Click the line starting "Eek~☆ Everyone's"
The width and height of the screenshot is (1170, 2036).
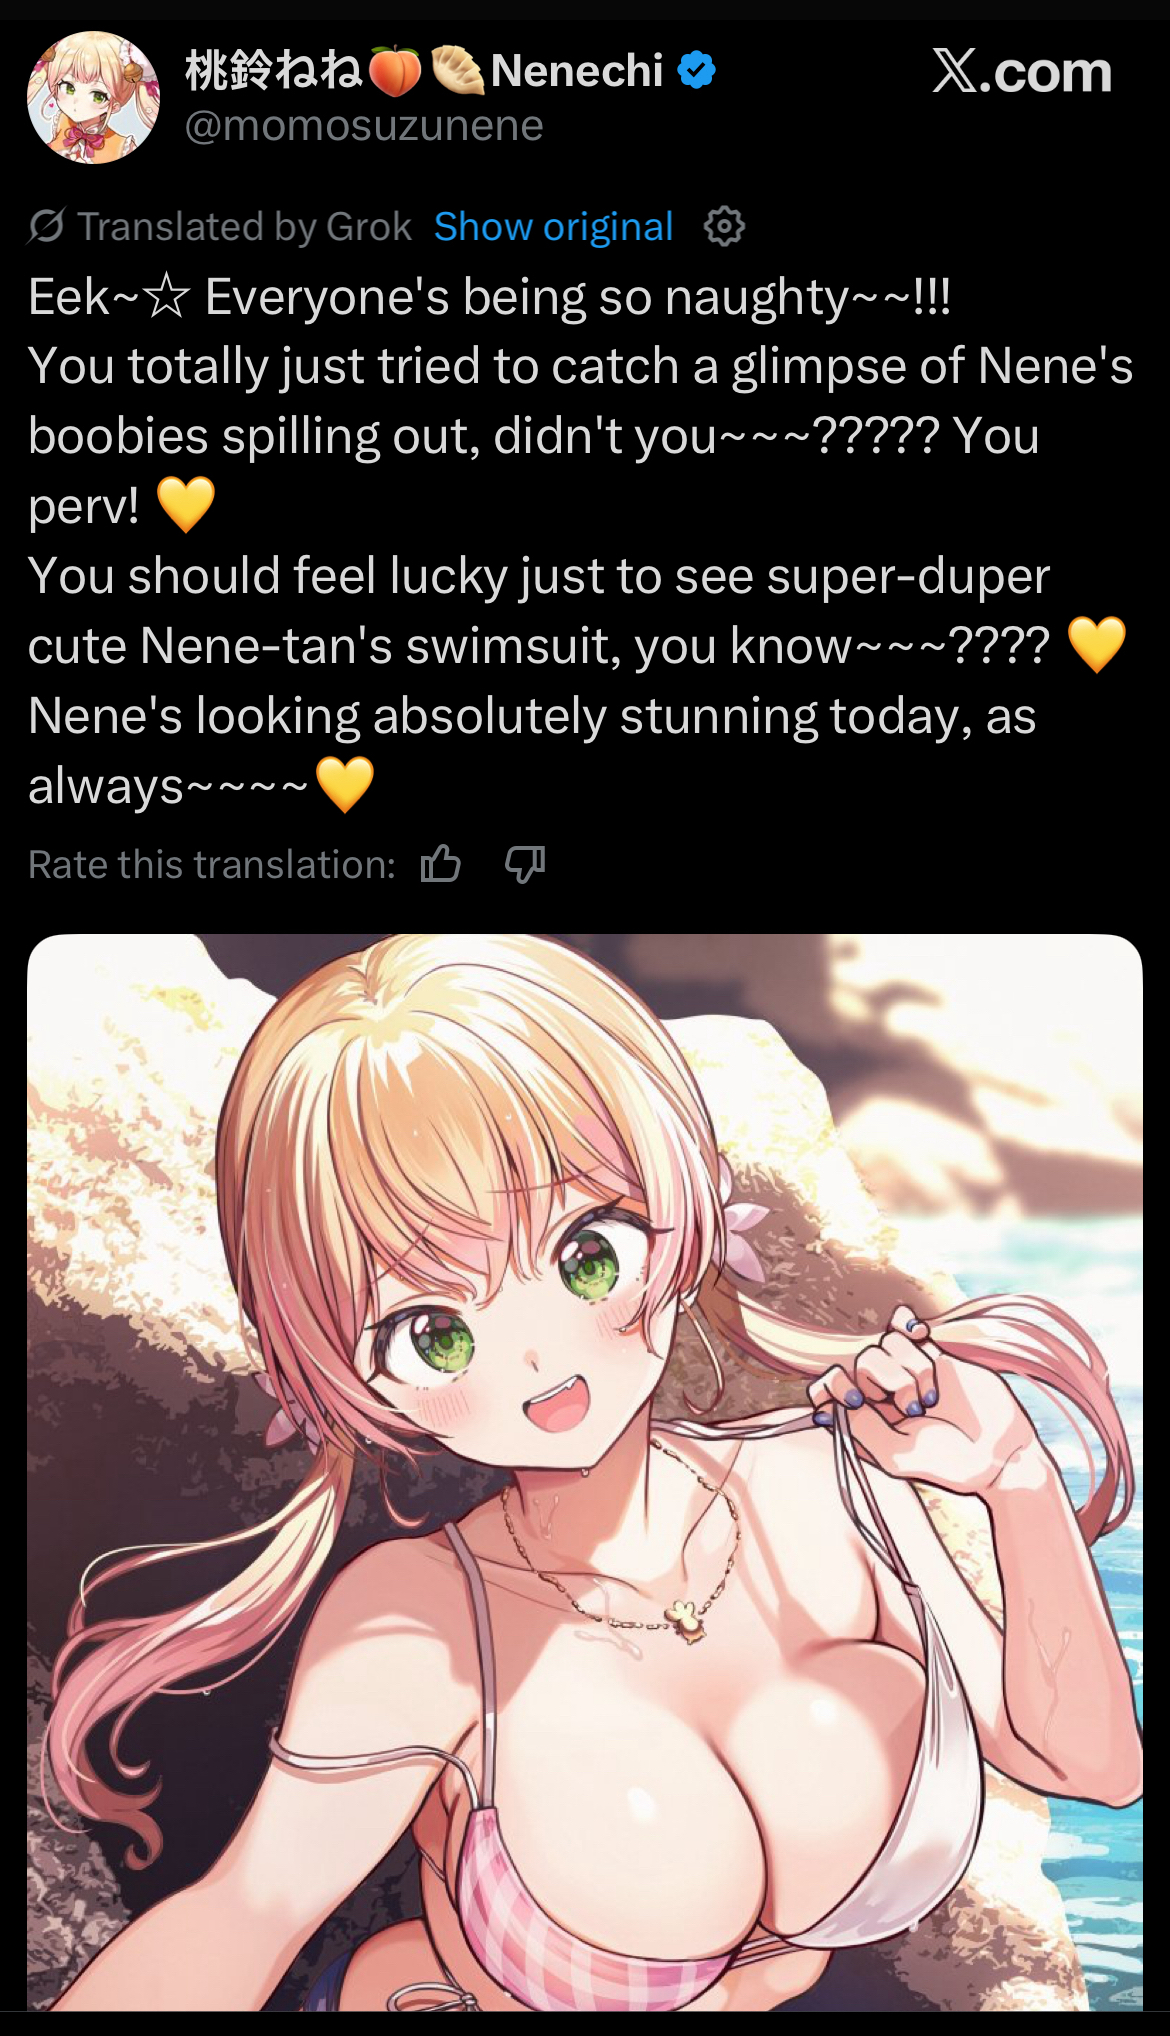(x=490, y=298)
